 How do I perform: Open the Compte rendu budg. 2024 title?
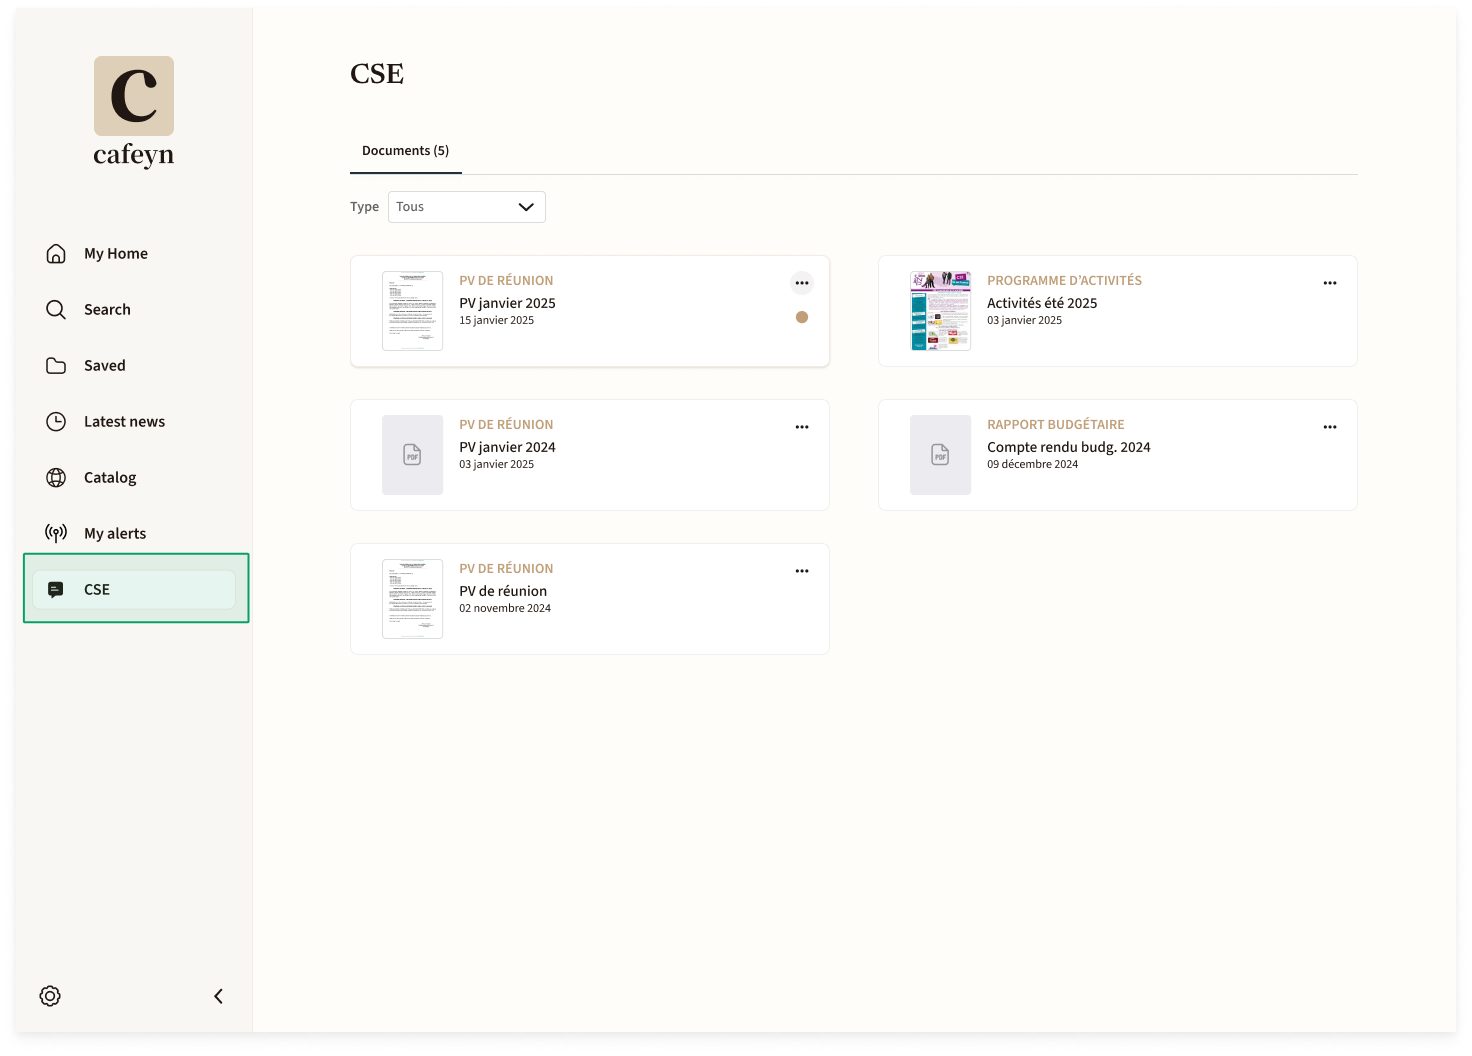coord(1069,447)
